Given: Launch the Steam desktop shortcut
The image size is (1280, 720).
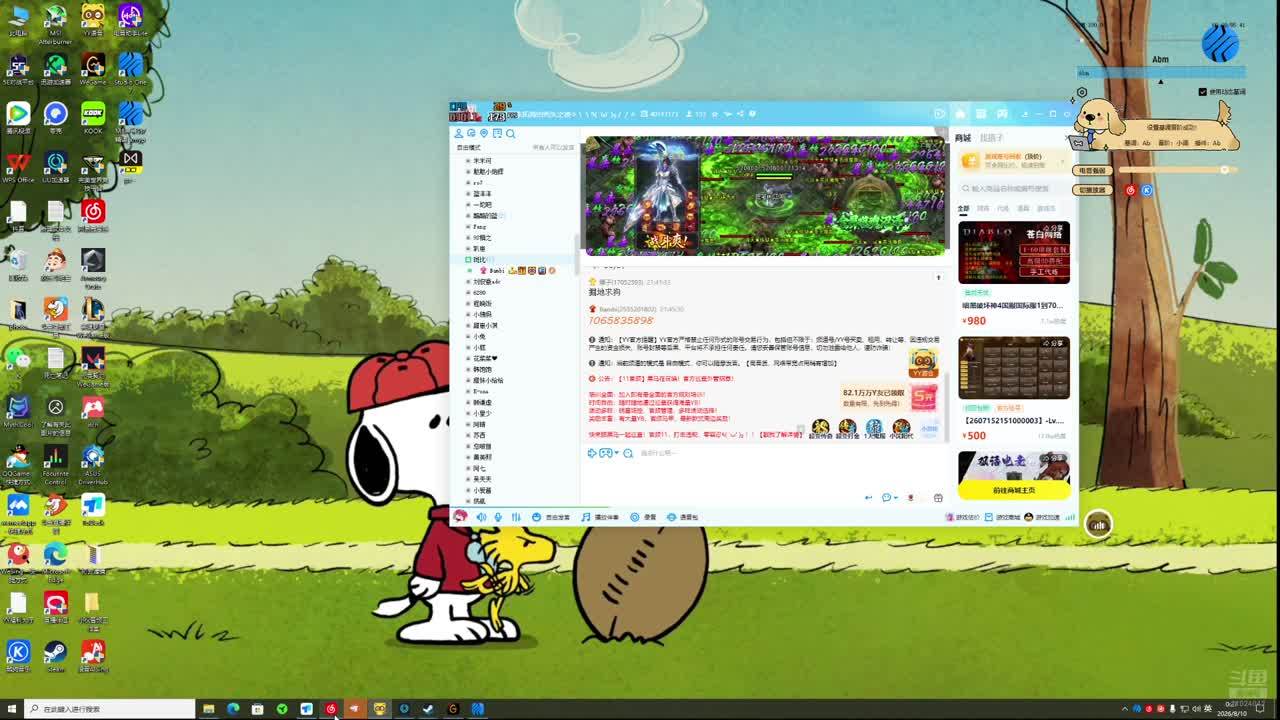Looking at the screenshot, I should 55,656.
